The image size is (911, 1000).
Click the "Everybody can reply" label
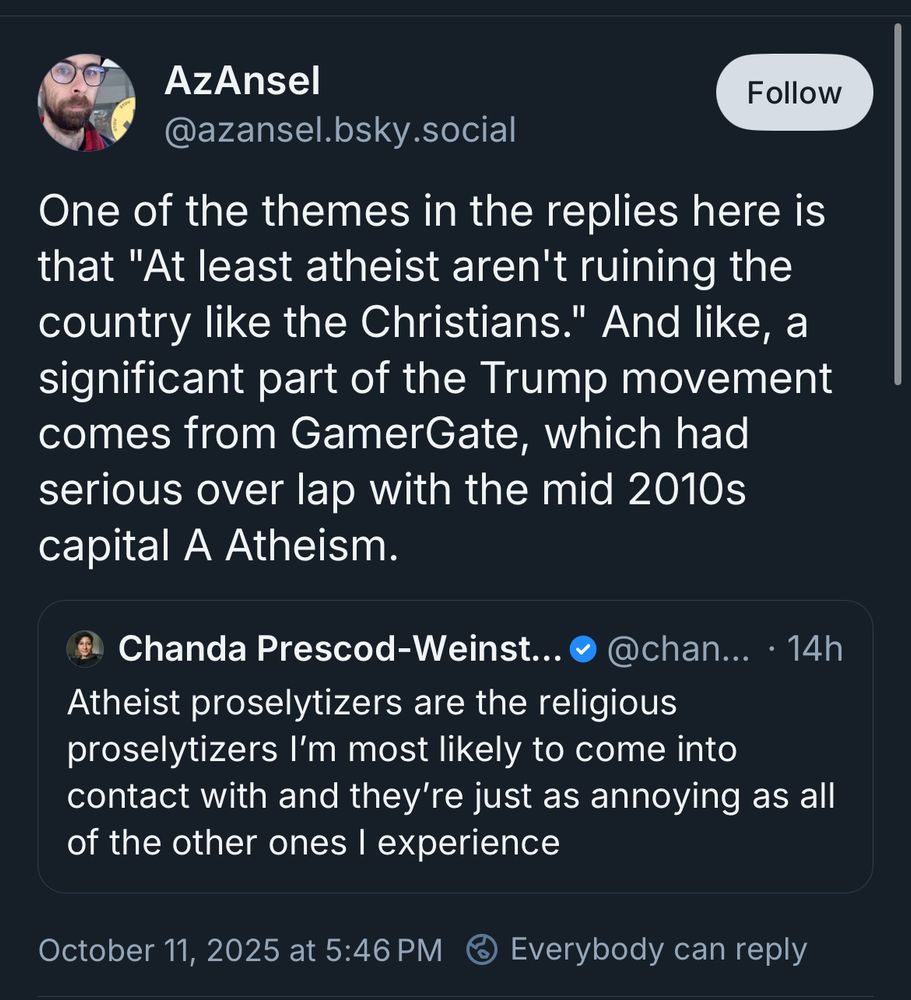coord(658,949)
